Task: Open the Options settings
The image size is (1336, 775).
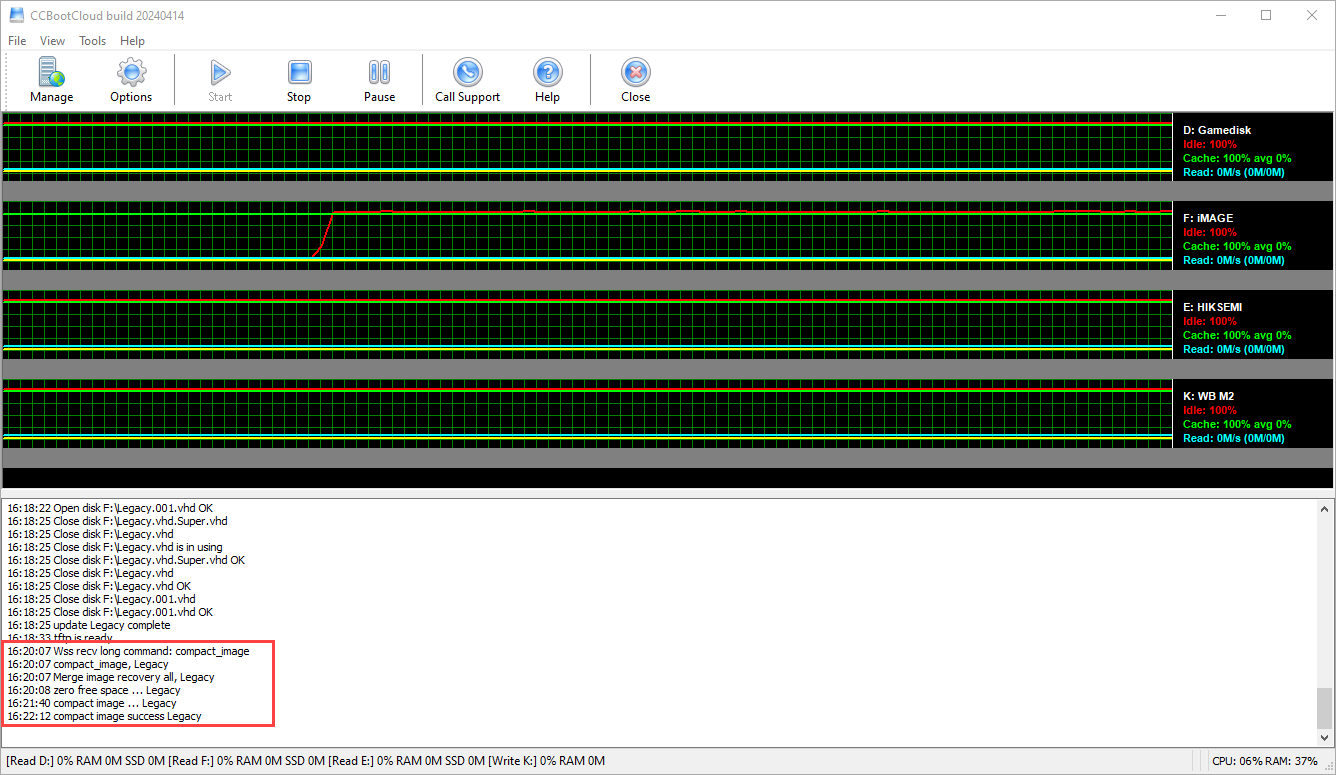Action: [130, 79]
